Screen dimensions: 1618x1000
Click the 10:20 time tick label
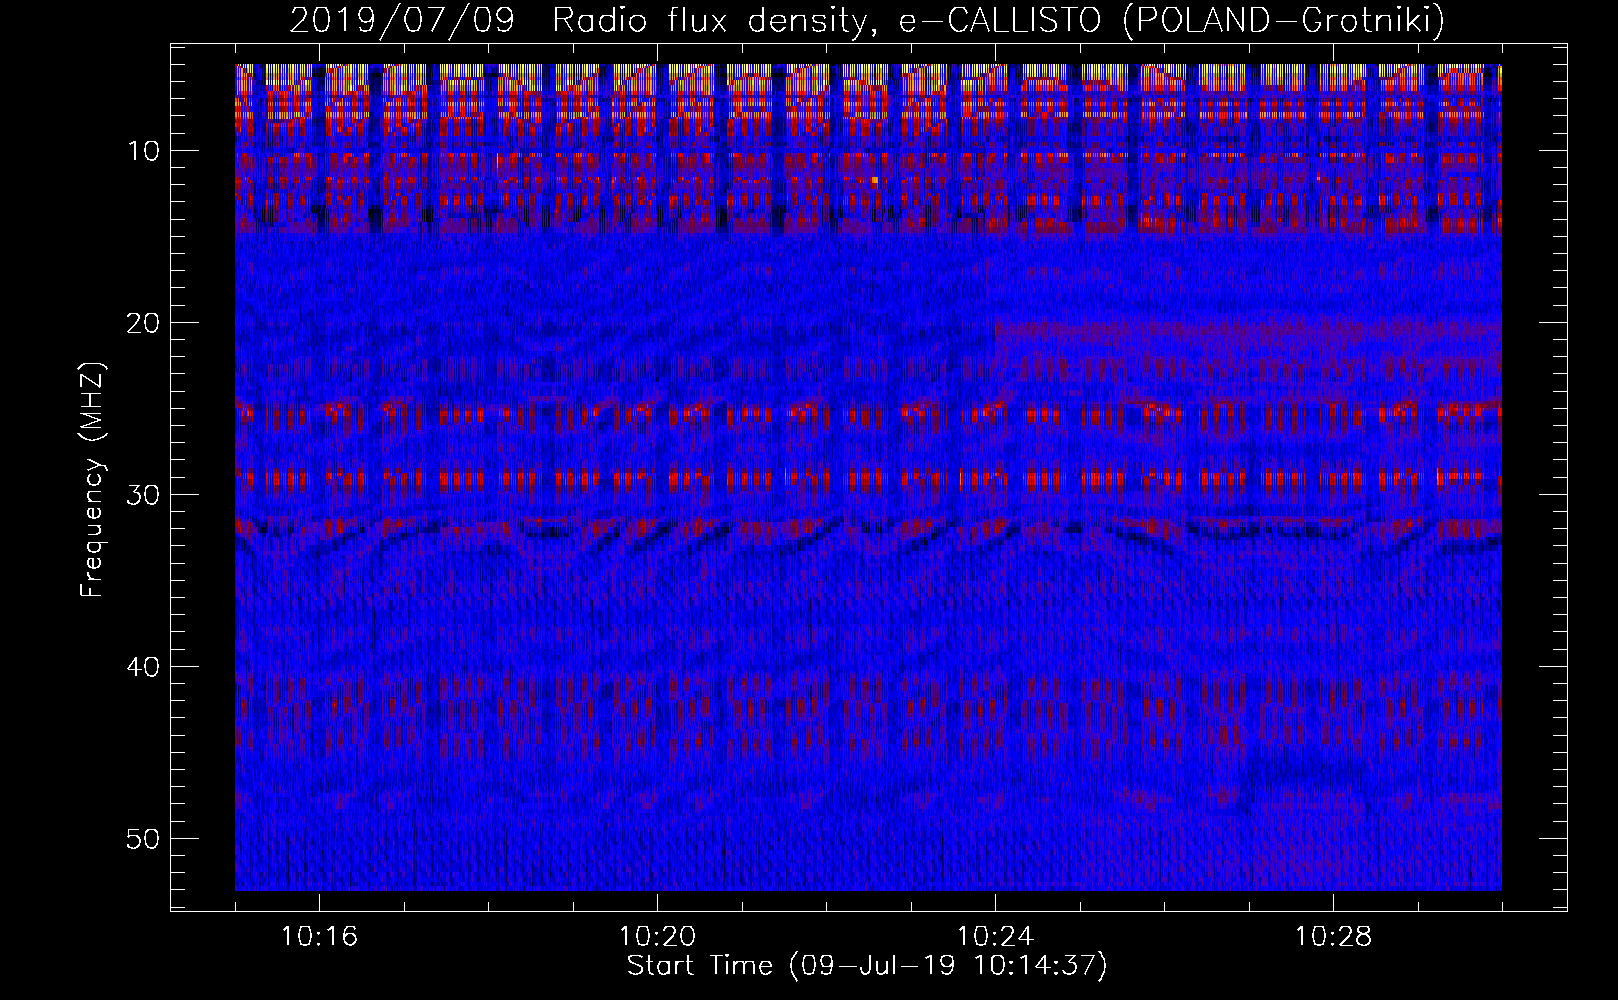(x=657, y=937)
